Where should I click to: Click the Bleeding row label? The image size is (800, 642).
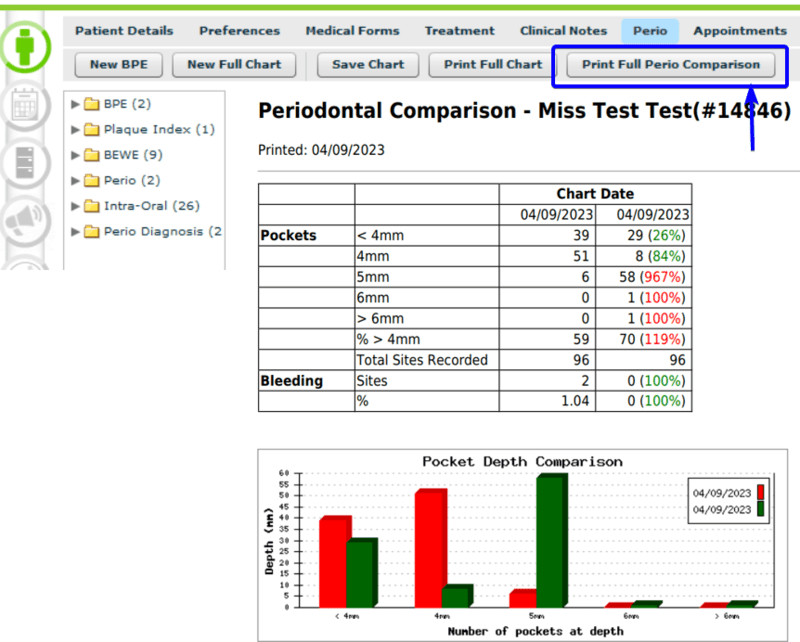pyautogui.click(x=291, y=381)
